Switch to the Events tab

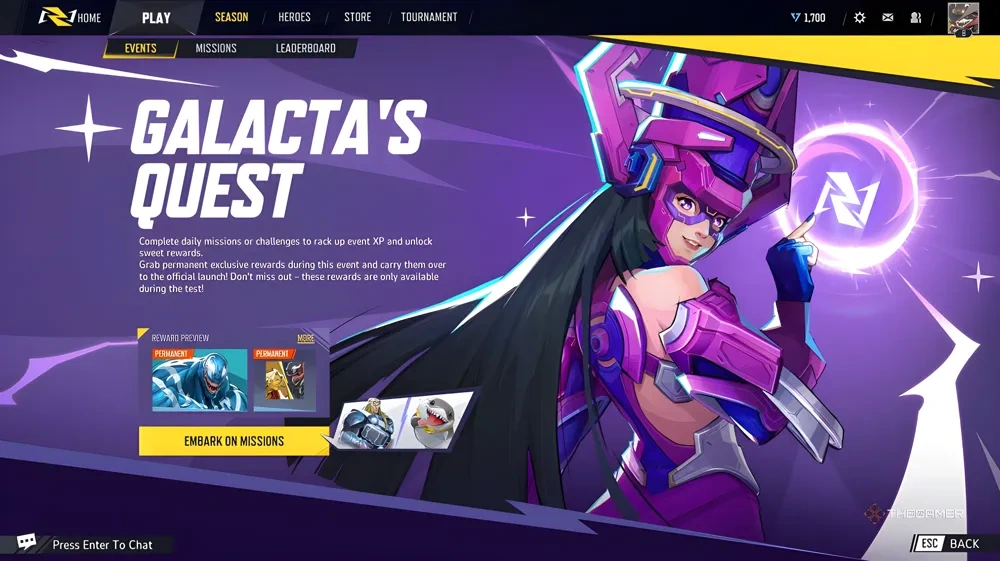[140, 48]
